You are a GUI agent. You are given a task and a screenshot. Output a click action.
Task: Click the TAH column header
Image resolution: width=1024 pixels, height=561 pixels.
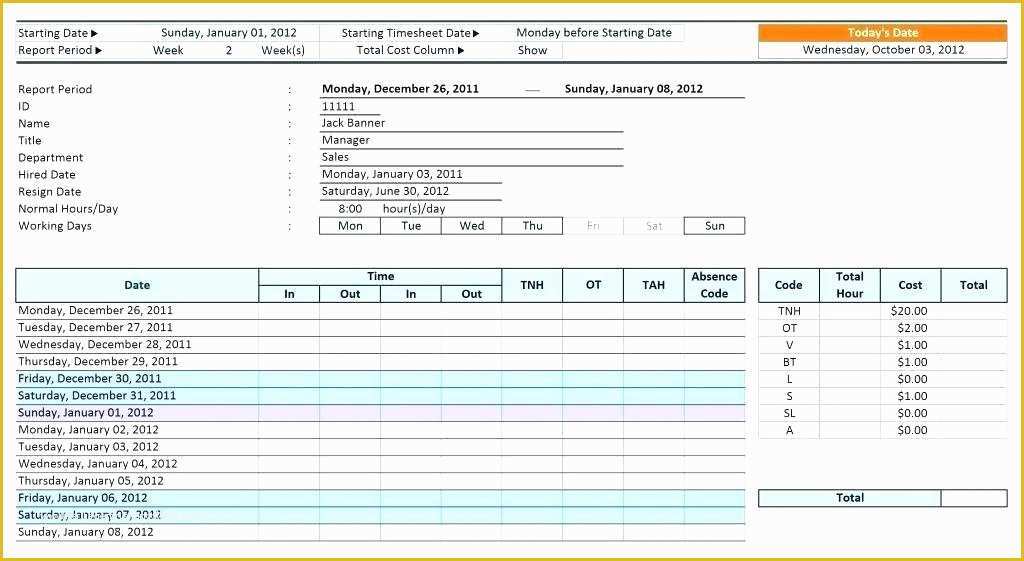pyautogui.click(x=654, y=285)
